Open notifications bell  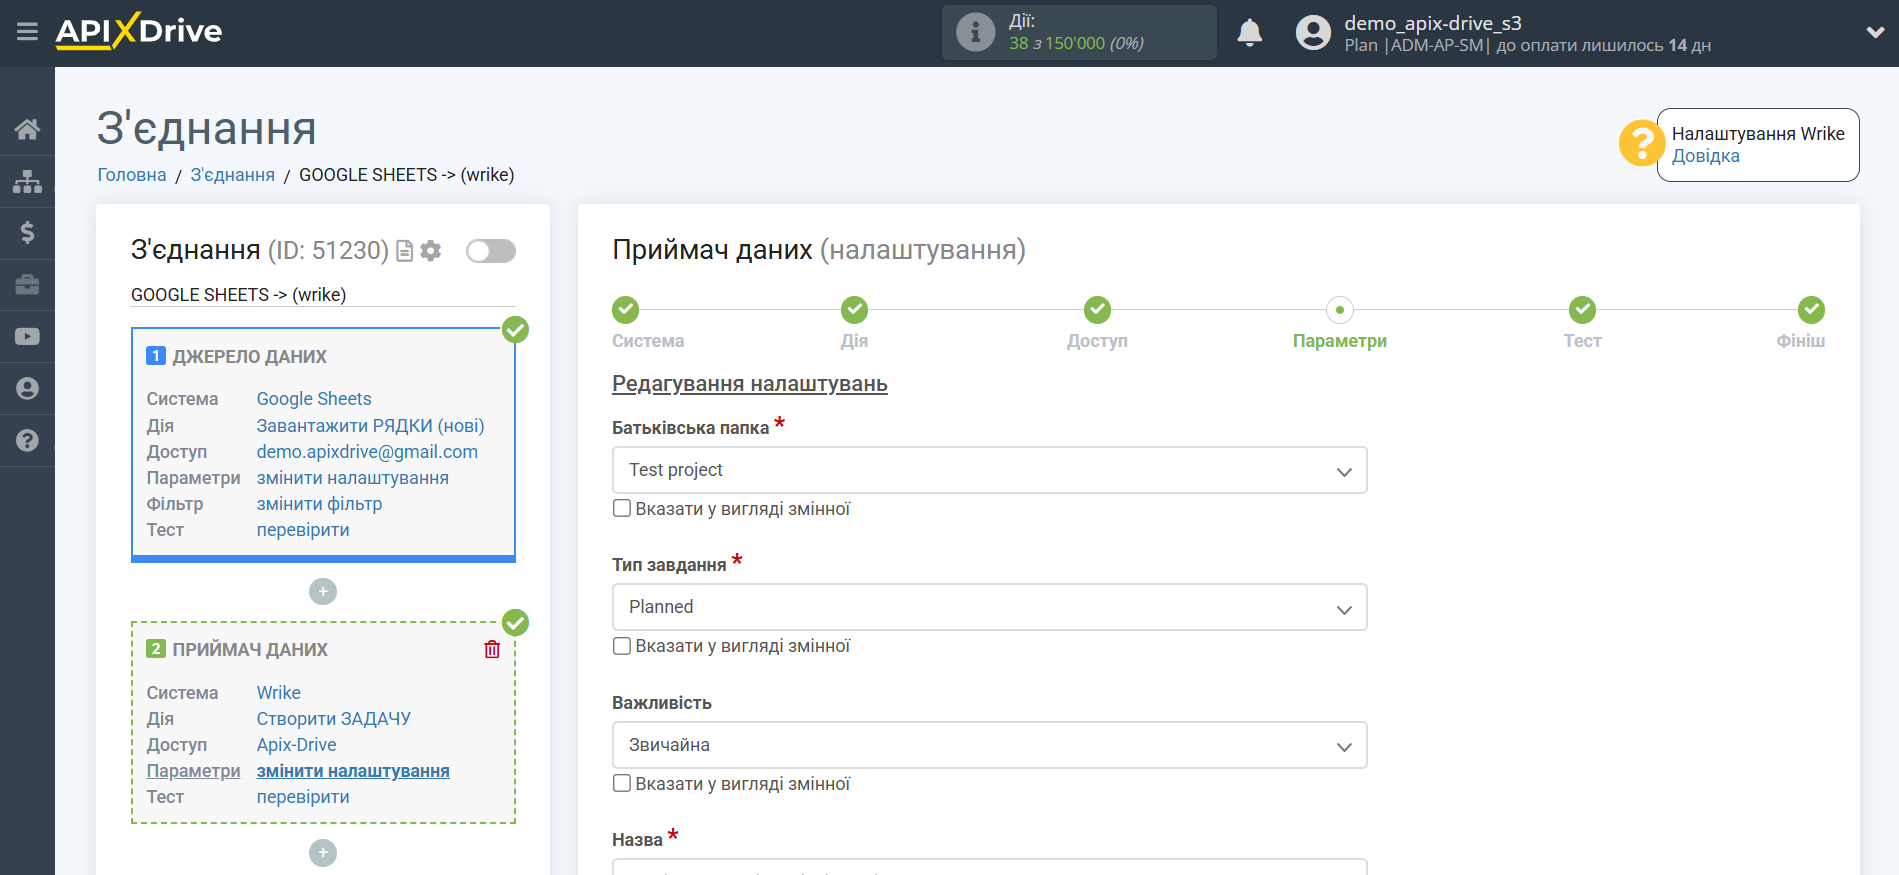tap(1249, 33)
